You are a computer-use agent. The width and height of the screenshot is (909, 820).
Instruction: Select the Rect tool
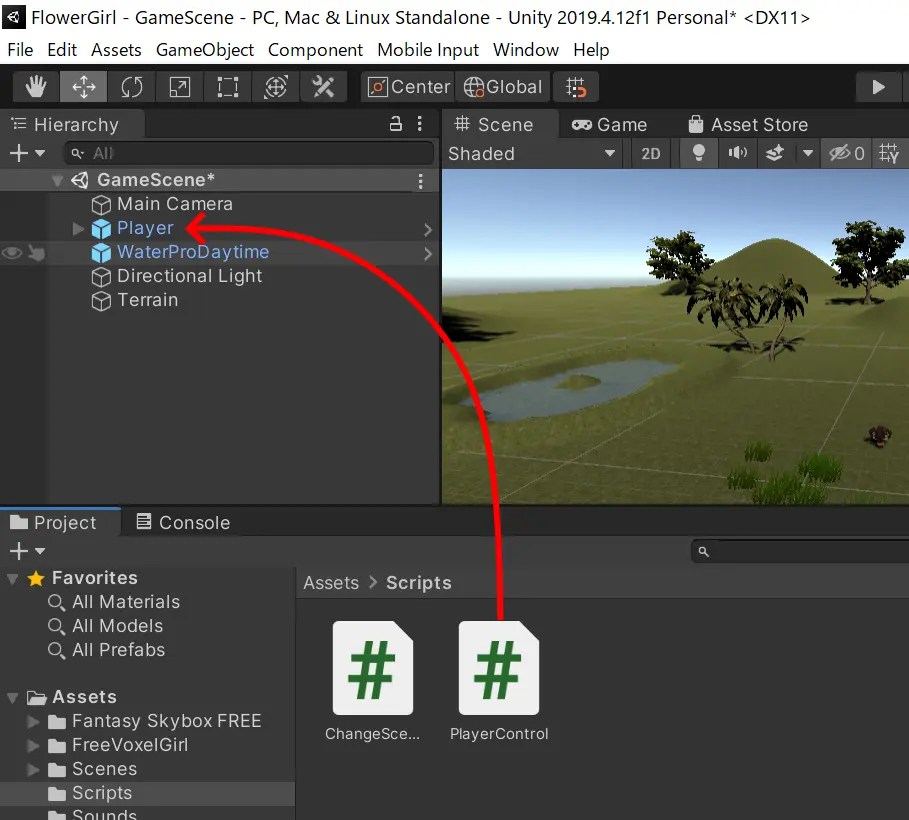228,87
